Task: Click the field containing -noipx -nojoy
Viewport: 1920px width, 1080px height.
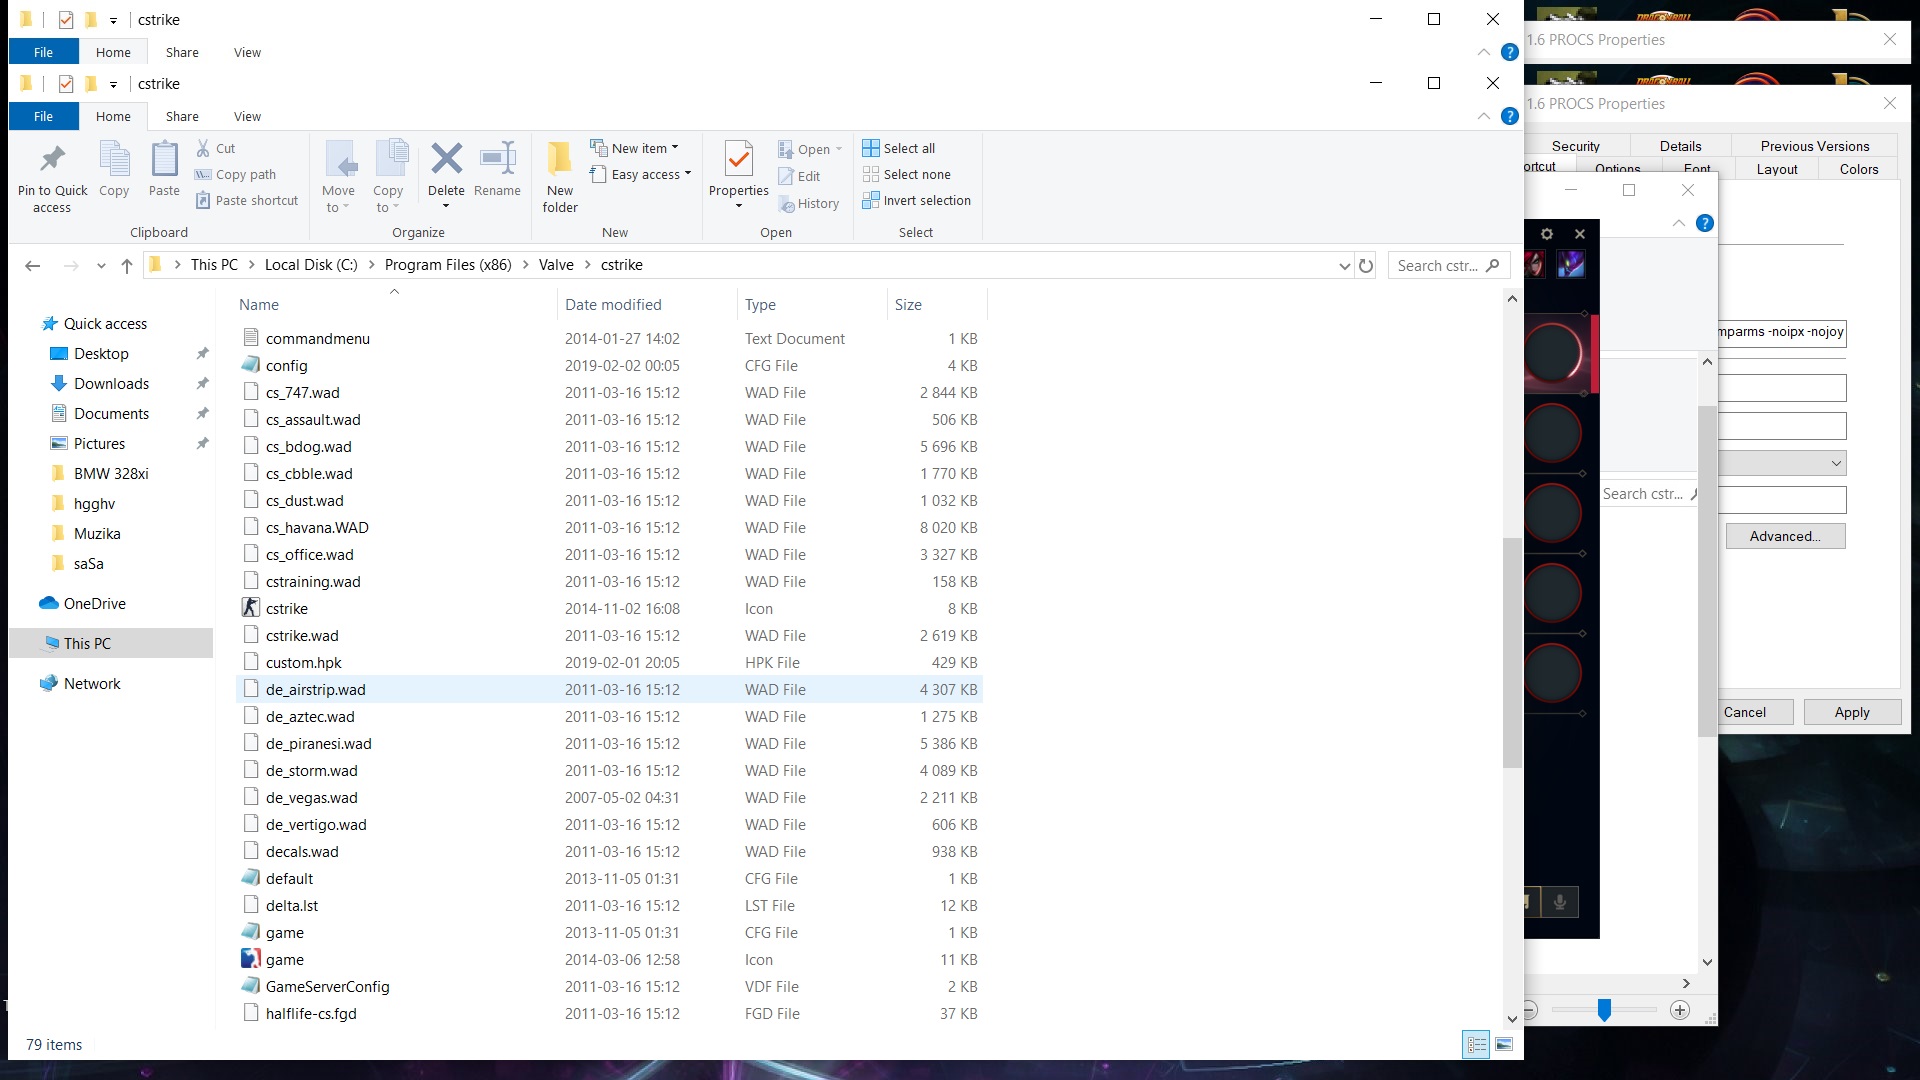Action: pos(1782,332)
